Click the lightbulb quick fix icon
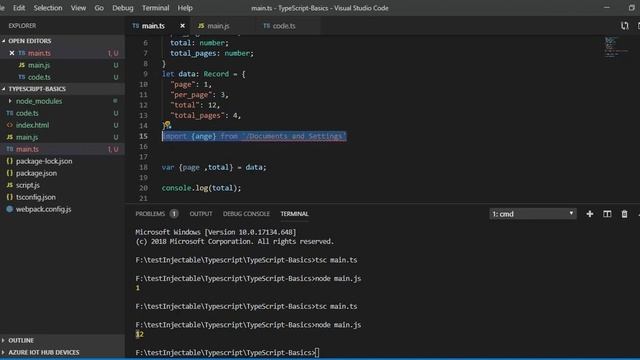Image resolution: width=640 pixels, height=360 pixels. (x=167, y=124)
